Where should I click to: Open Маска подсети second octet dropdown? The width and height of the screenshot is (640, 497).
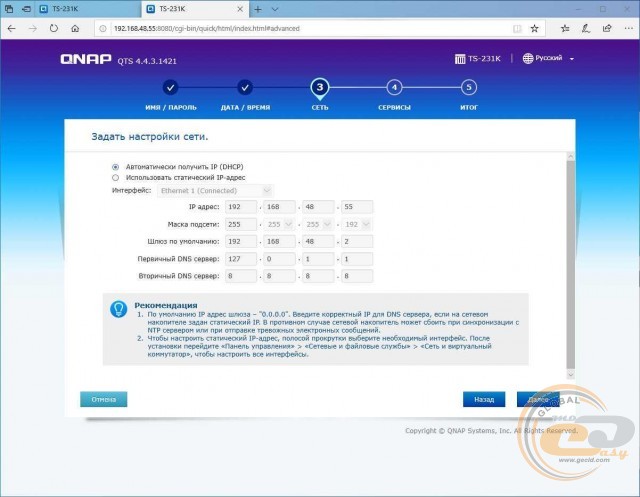279,224
